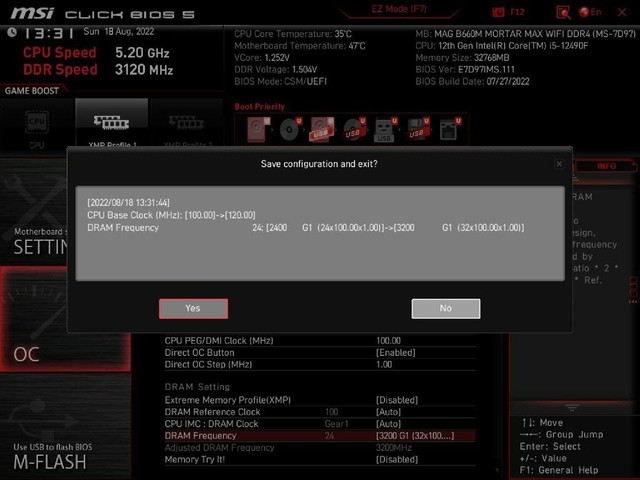Open the Motherboard SETTINGS section
The image size is (640, 480).
[x=33, y=212]
